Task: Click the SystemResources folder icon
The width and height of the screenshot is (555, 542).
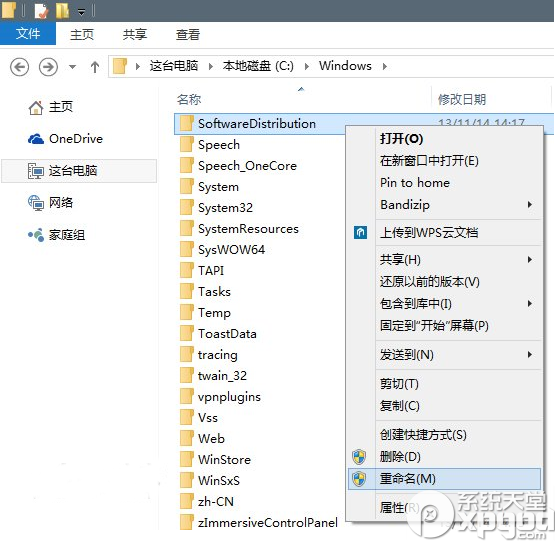Action: point(187,228)
